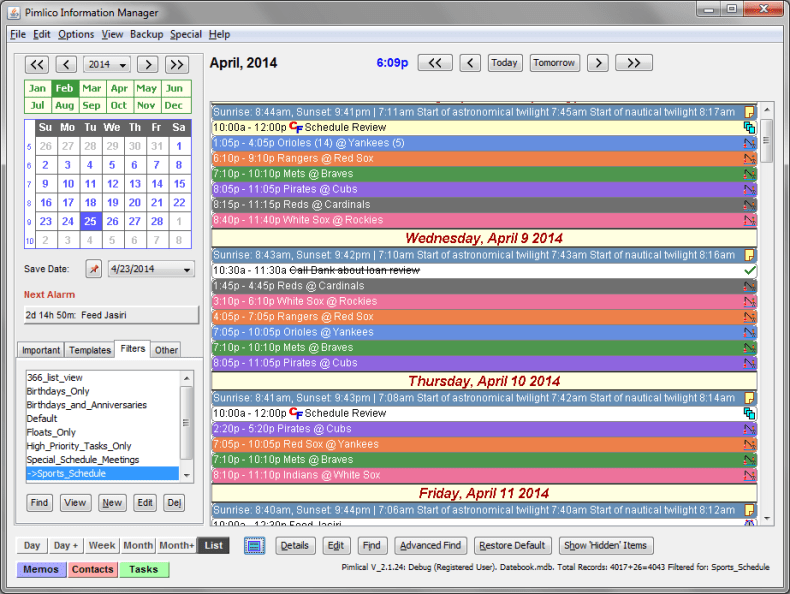The height and width of the screenshot is (594, 790).
Task: Click event list scrollbar up arrow
Action: point(766,110)
